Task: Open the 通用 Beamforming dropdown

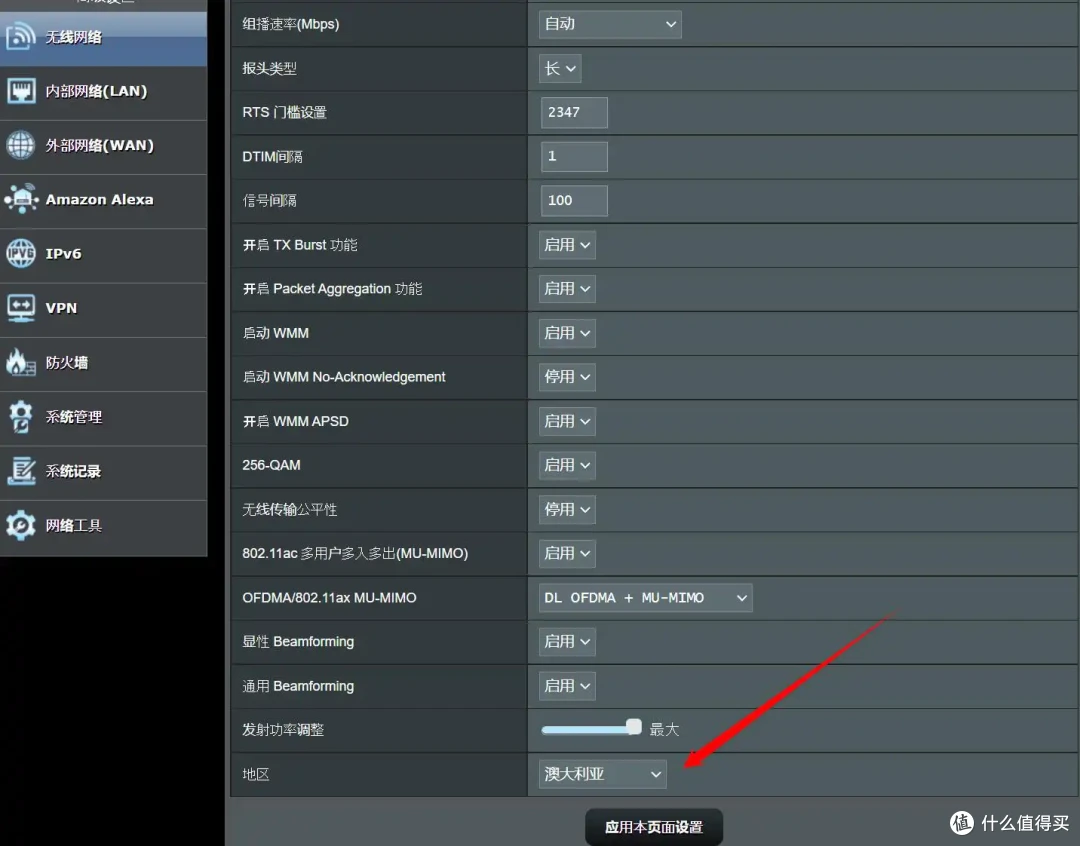Action: click(567, 685)
